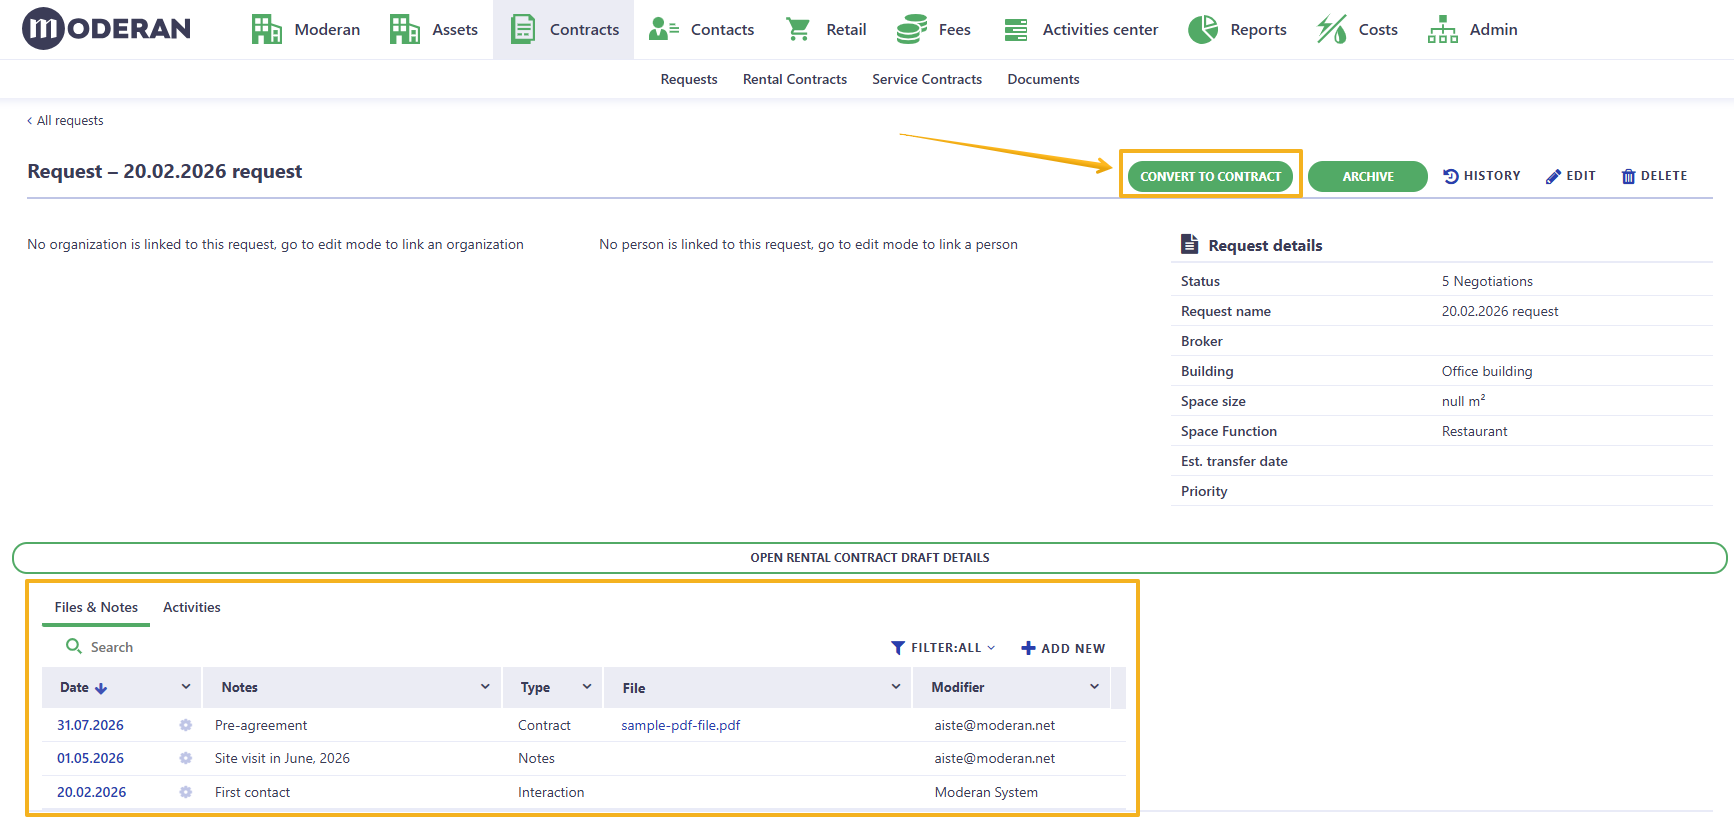The height and width of the screenshot is (823, 1734).
Task: Click the Contracts document icon
Action: (x=523, y=29)
